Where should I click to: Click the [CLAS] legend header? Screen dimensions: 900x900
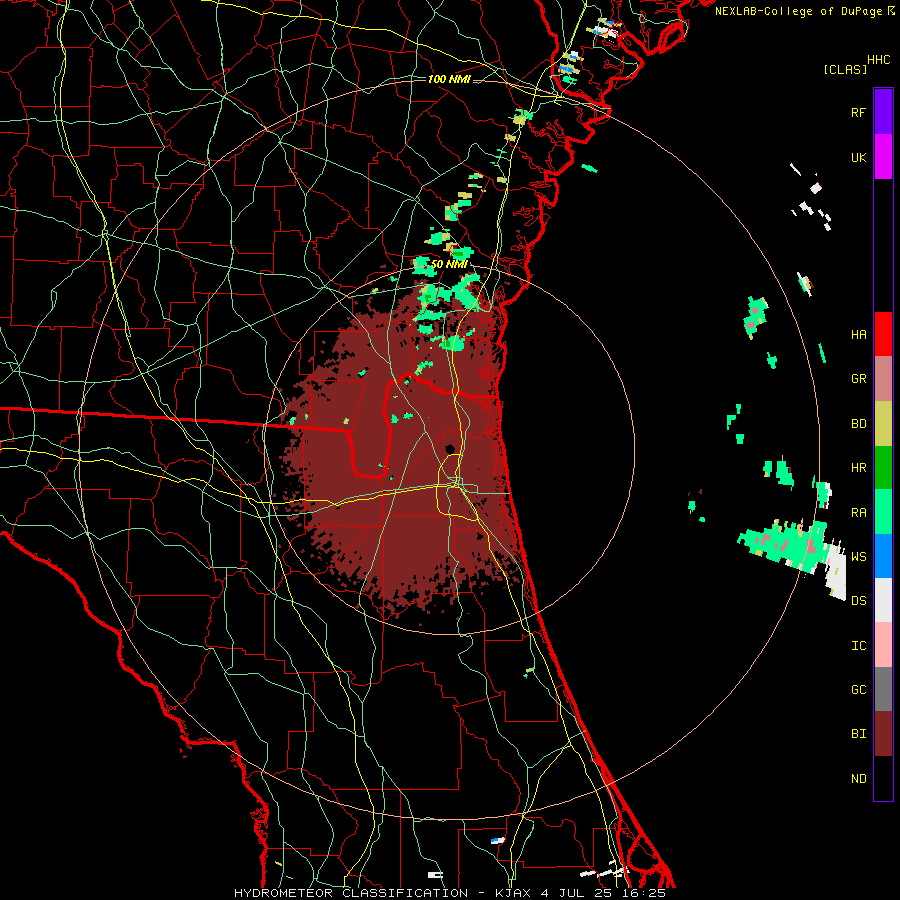coord(845,70)
